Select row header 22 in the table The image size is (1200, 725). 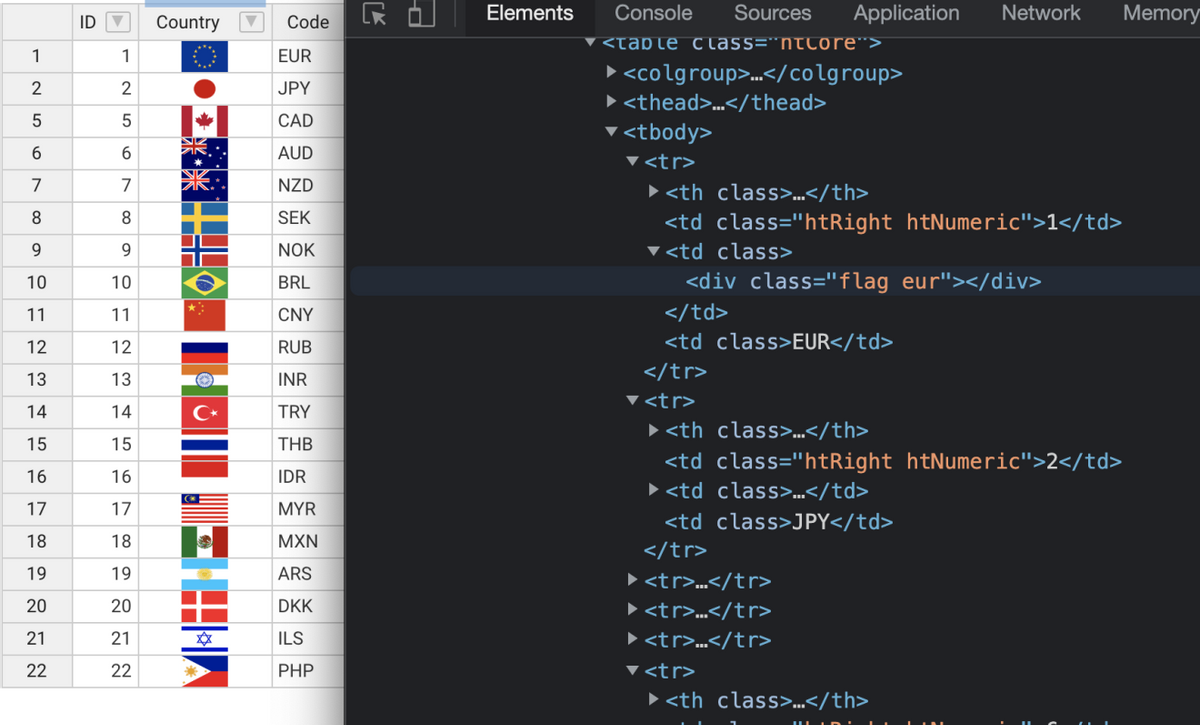click(x=36, y=670)
